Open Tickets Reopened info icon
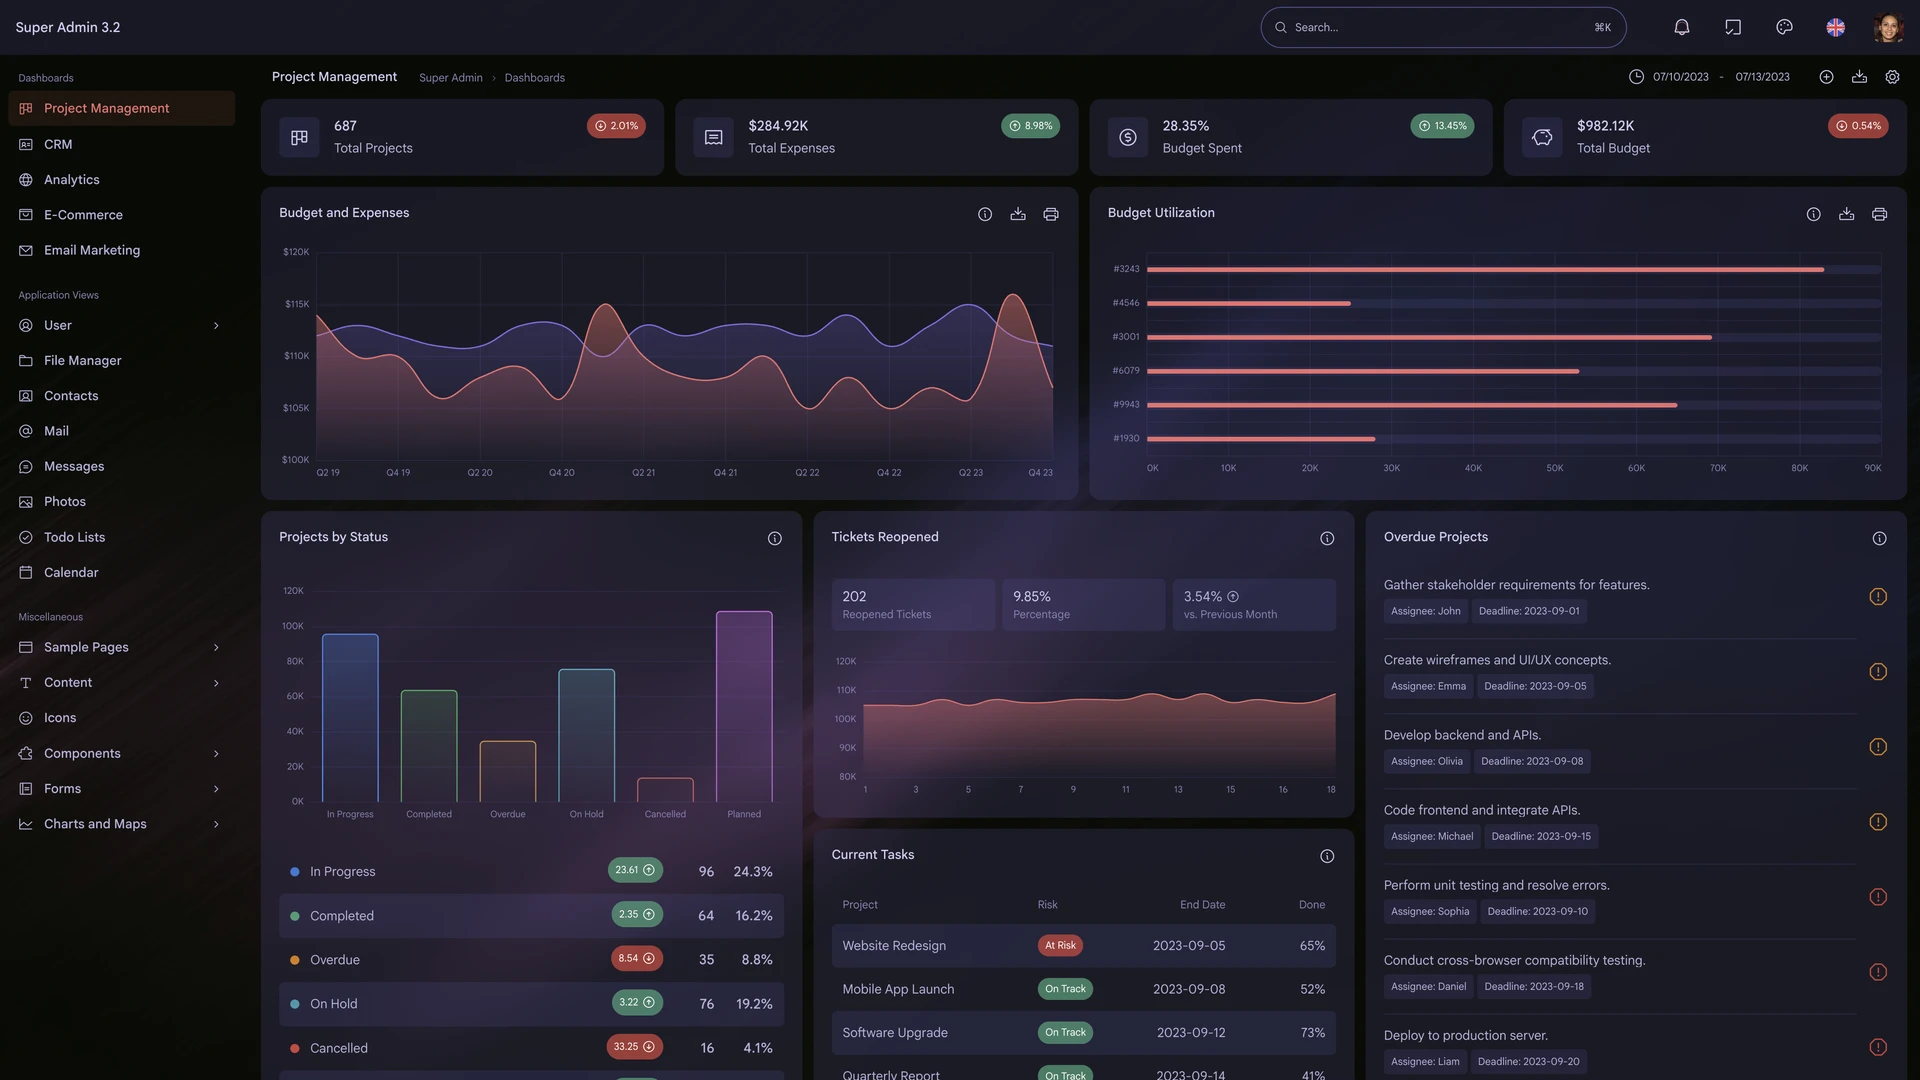1920x1080 pixels. [1327, 538]
